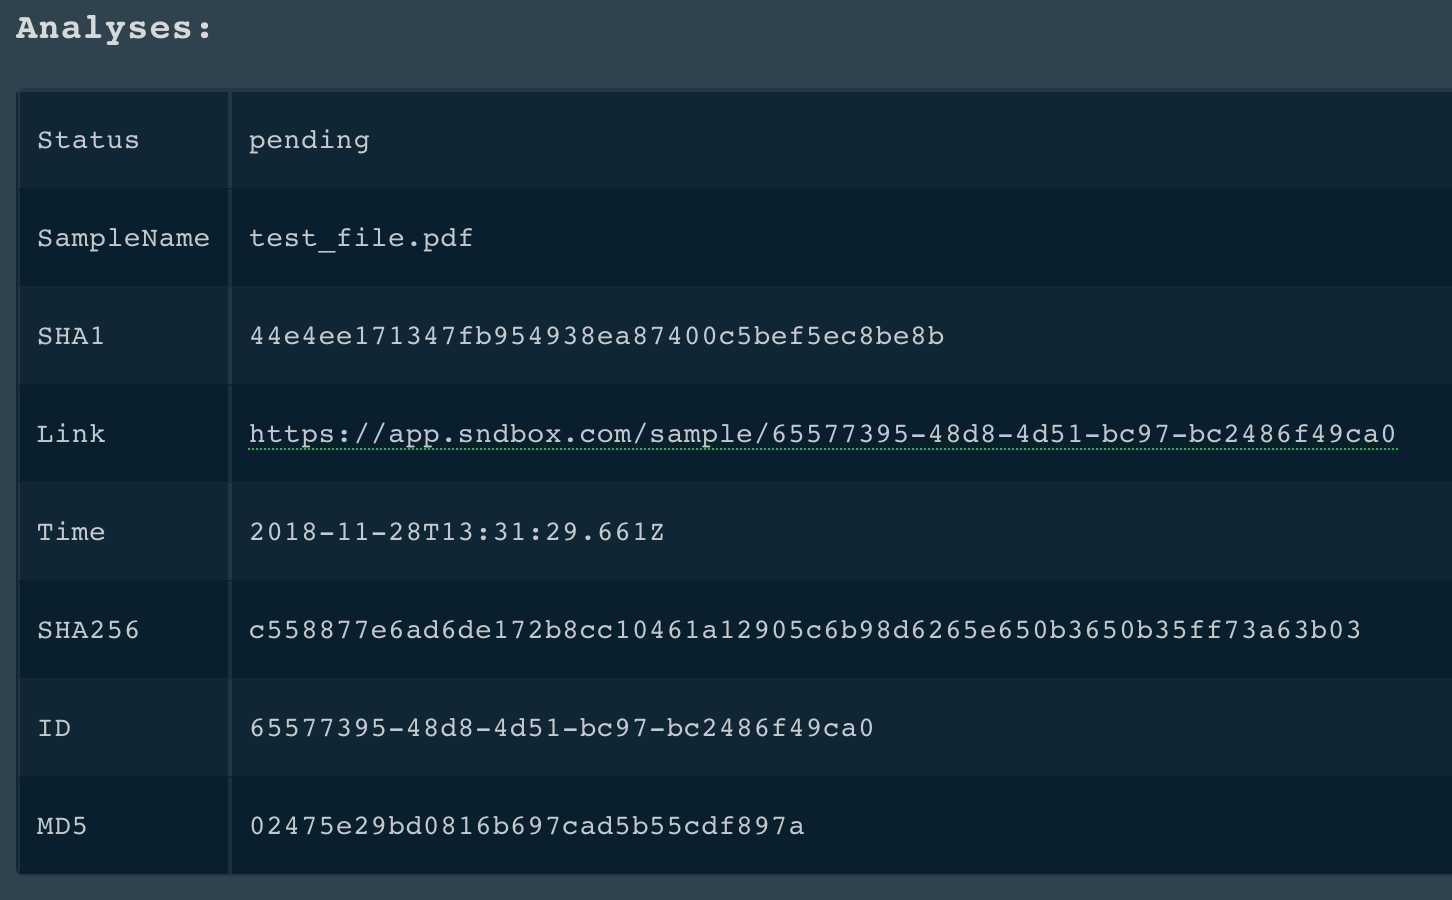The width and height of the screenshot is (1452, 900).
Task: Select the ID value starting with 65577395
Action: point(561,728)
